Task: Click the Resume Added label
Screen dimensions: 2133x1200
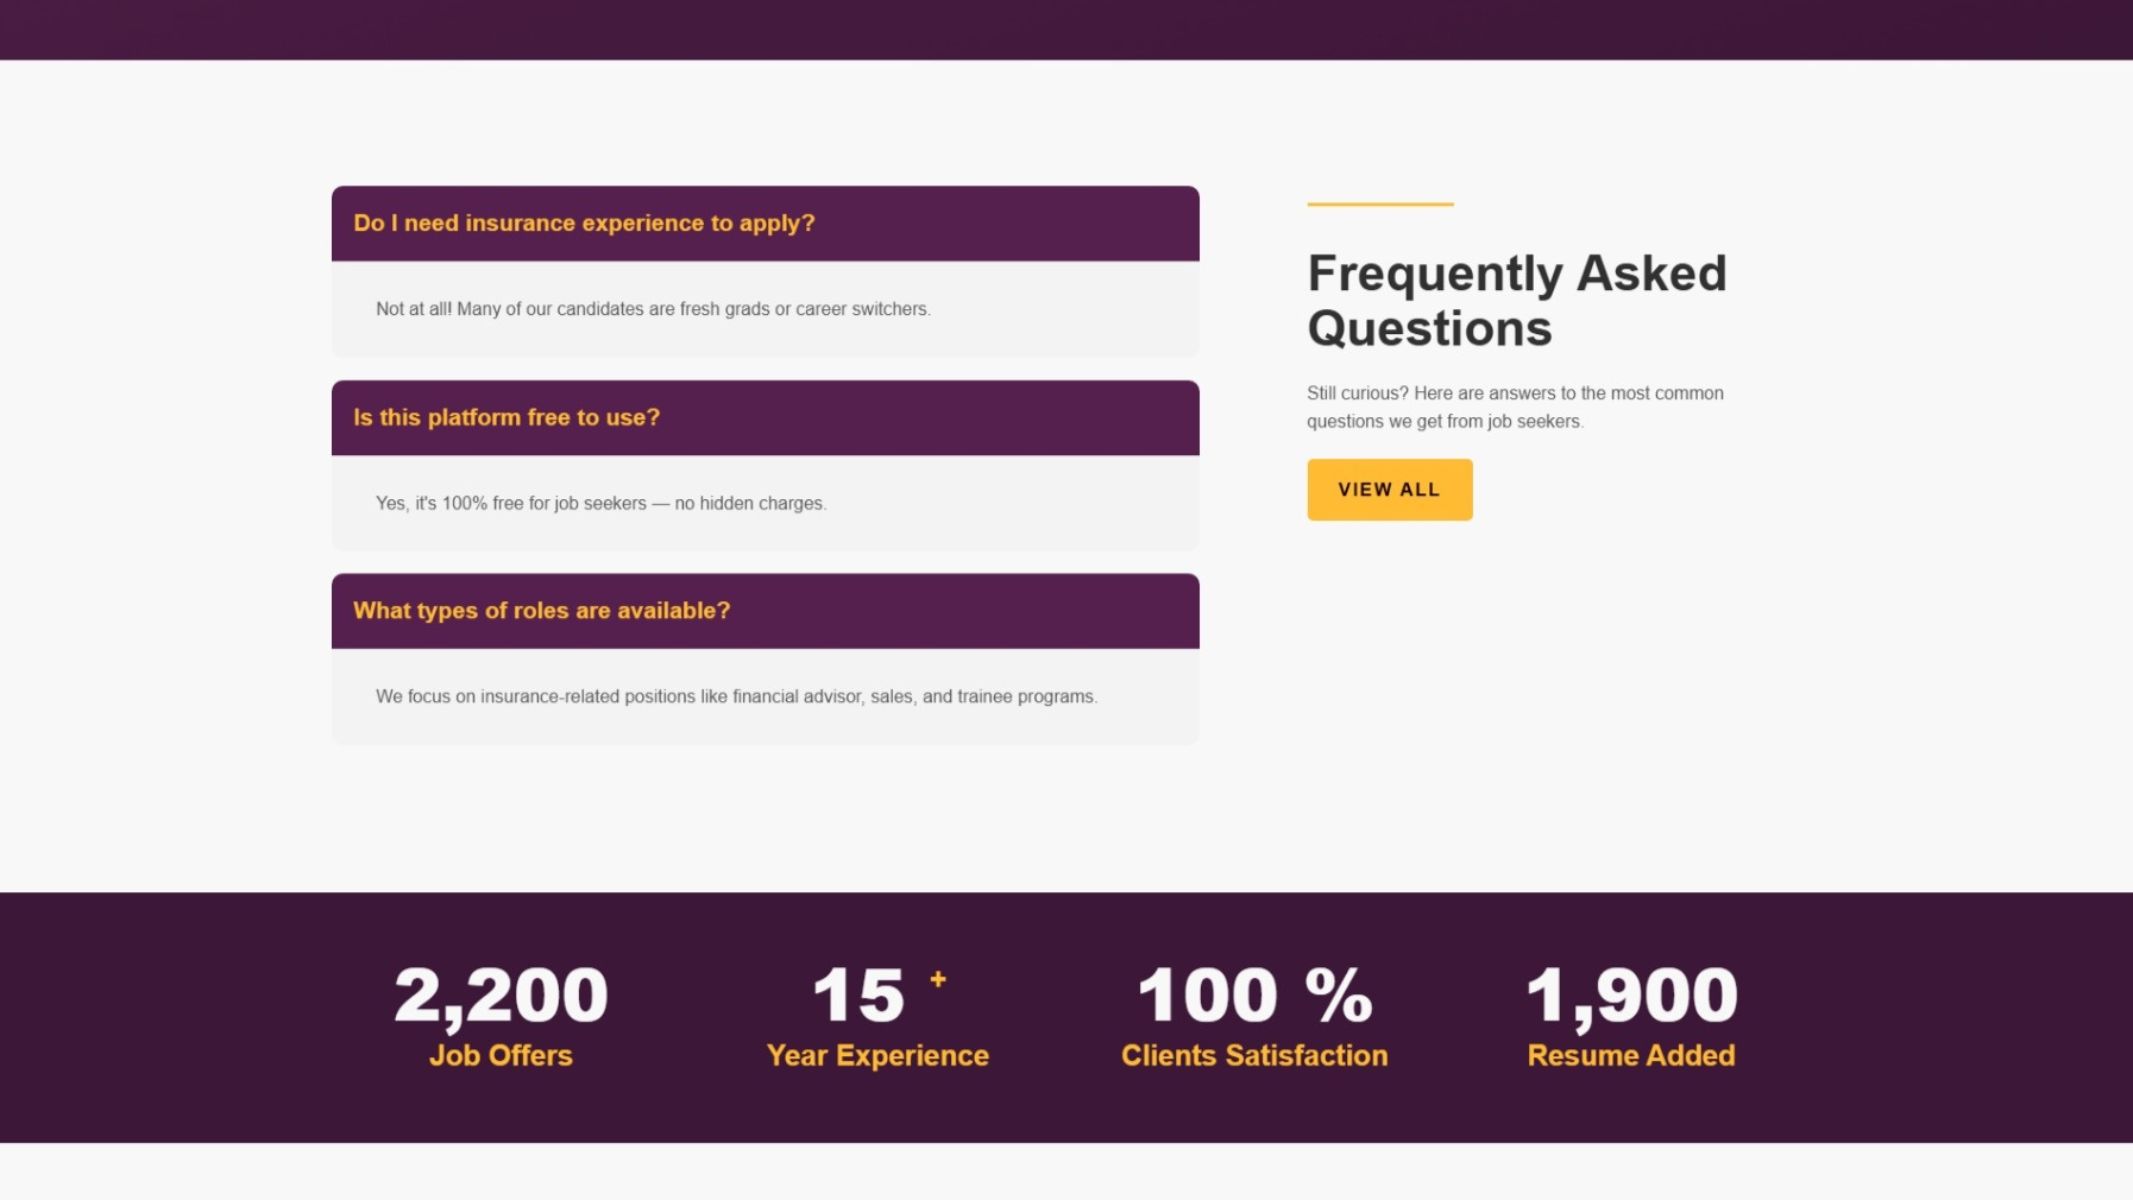Action: [1631, 1056]
